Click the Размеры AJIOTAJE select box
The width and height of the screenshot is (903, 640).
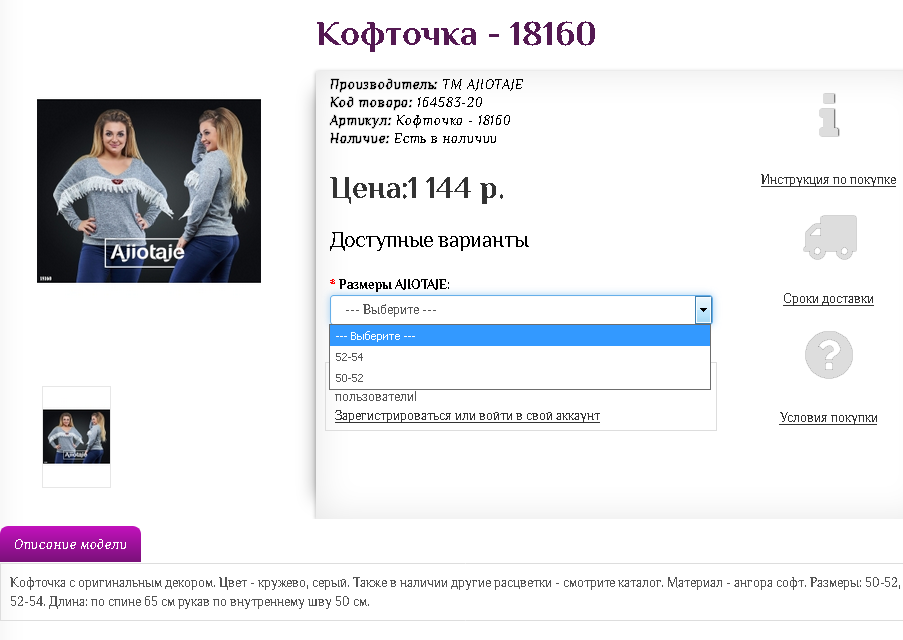(x=521, y=310)
